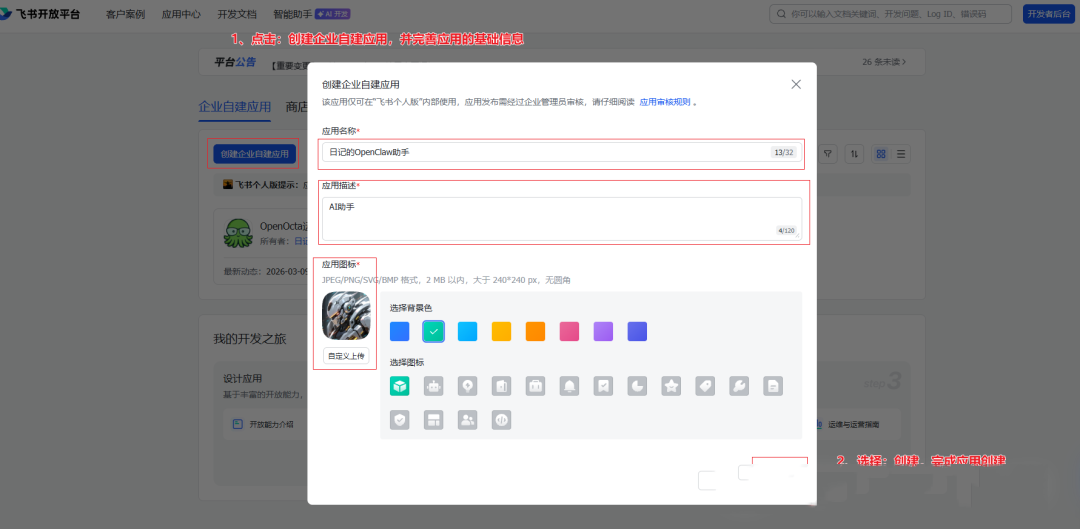The image size is (1080, 529).
Task: Choose the pink background color
Action: 570,331
